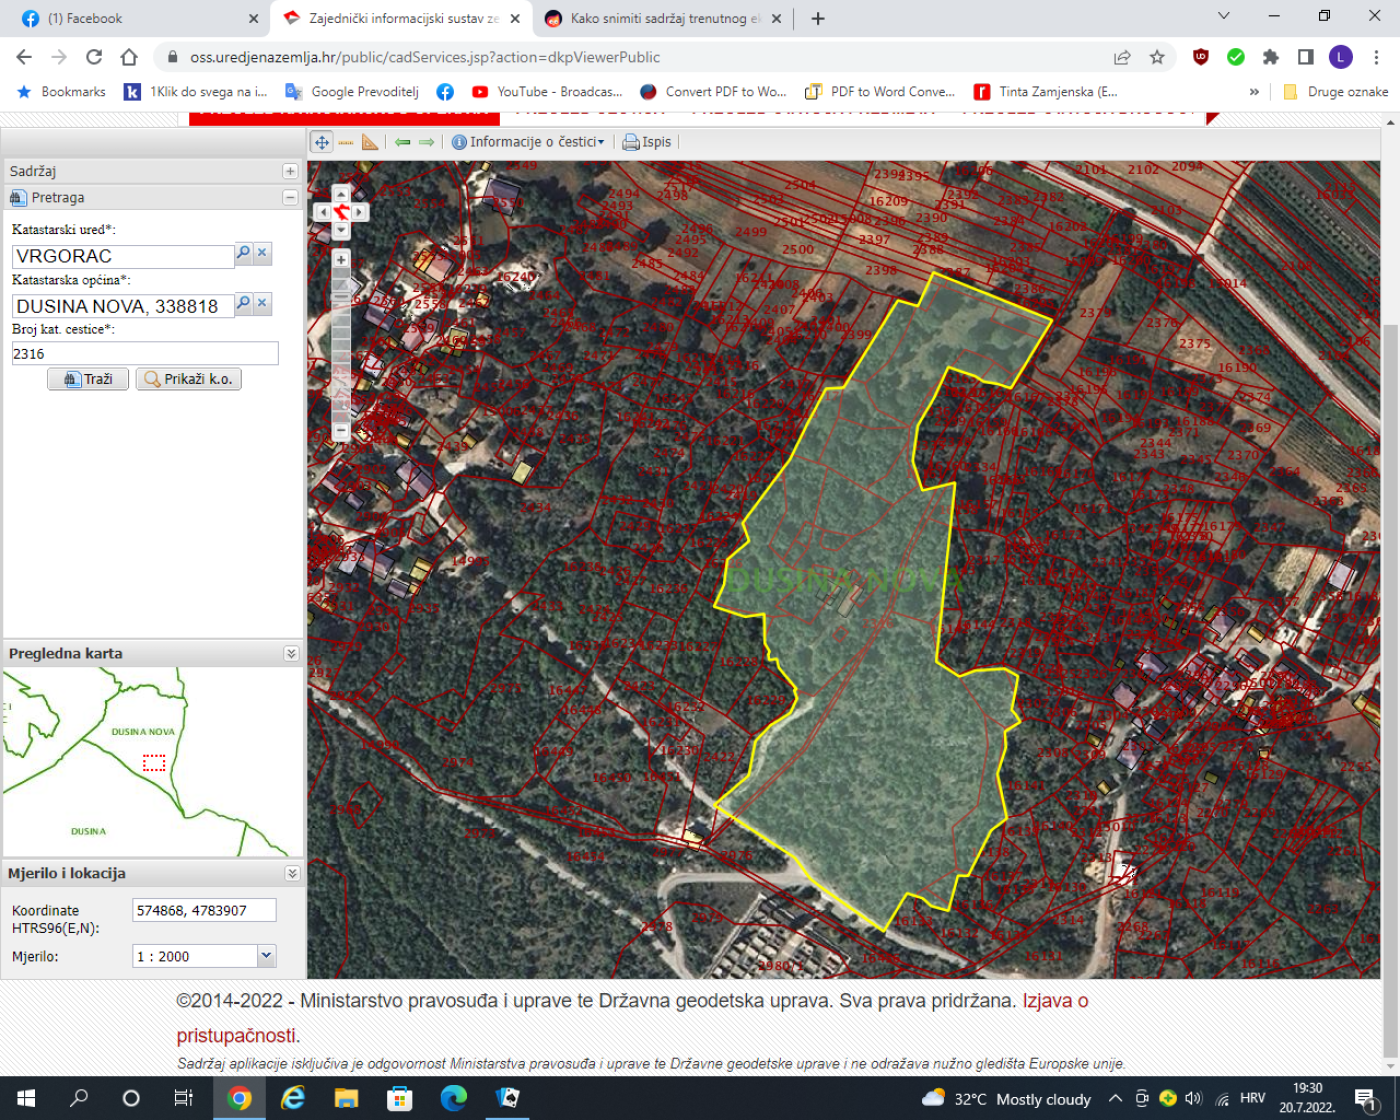Expand the Sadržaj panel

click(290, 171)
